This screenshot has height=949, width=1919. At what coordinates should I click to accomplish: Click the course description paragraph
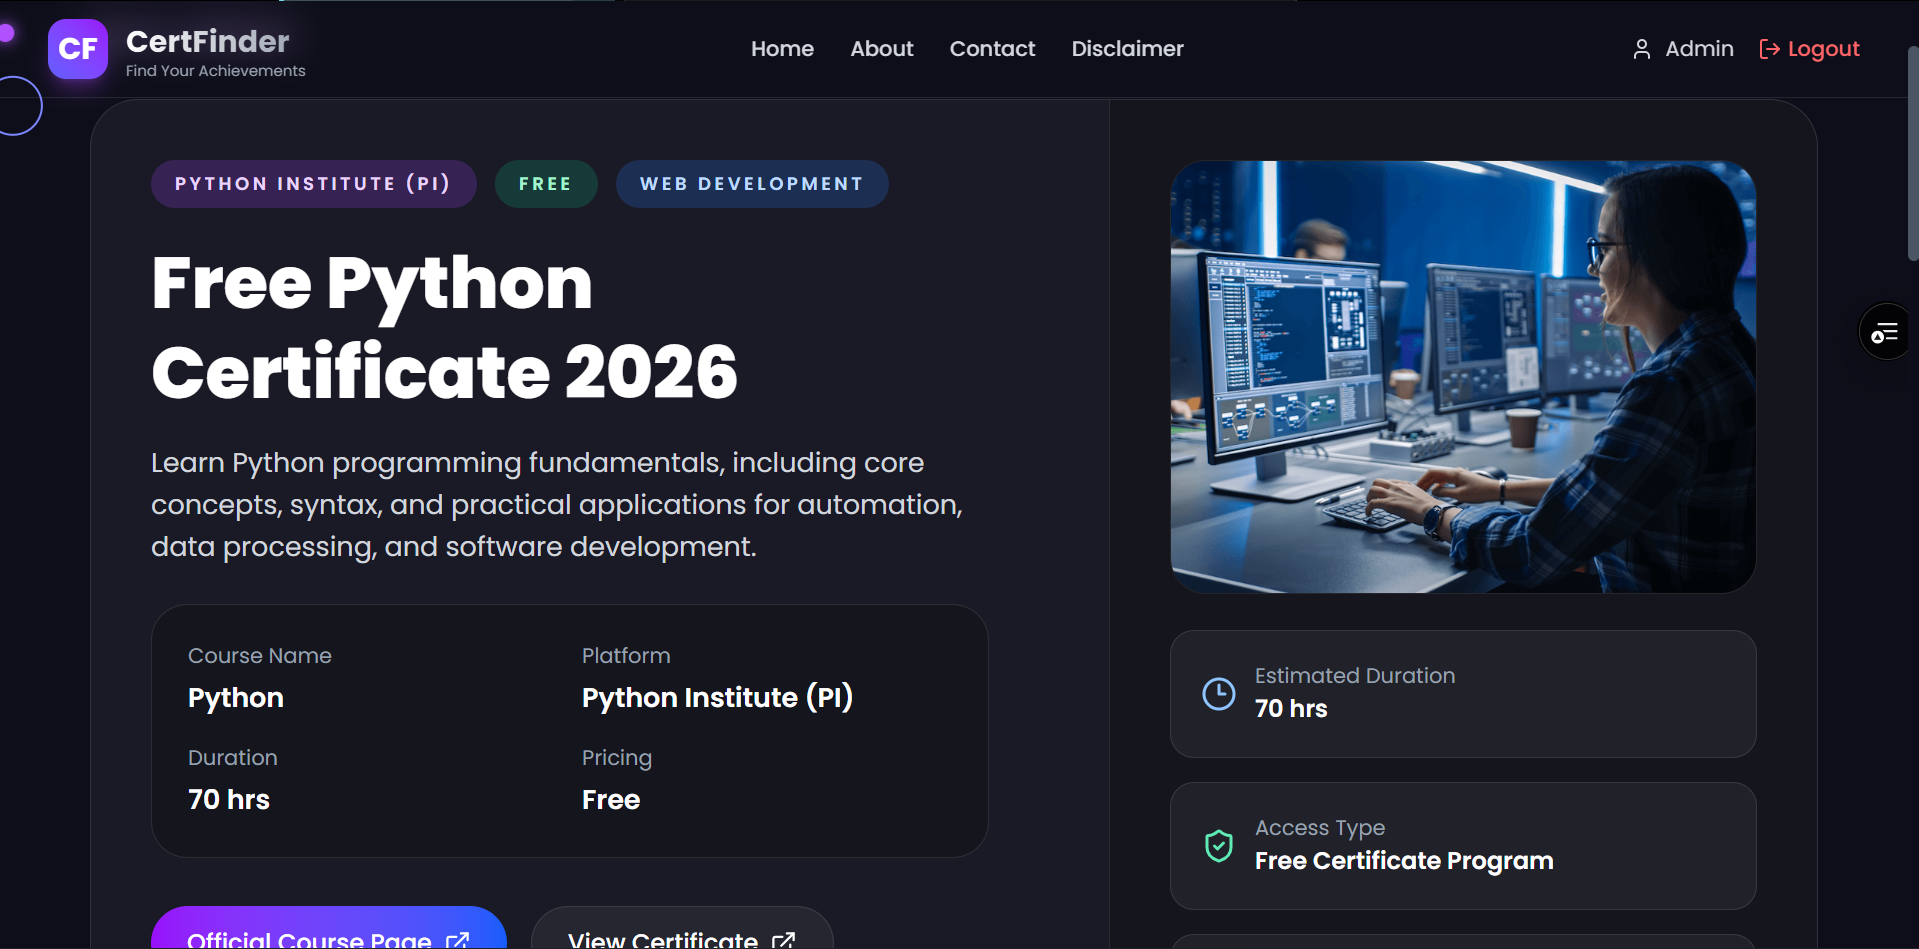[x=557, y=505]
